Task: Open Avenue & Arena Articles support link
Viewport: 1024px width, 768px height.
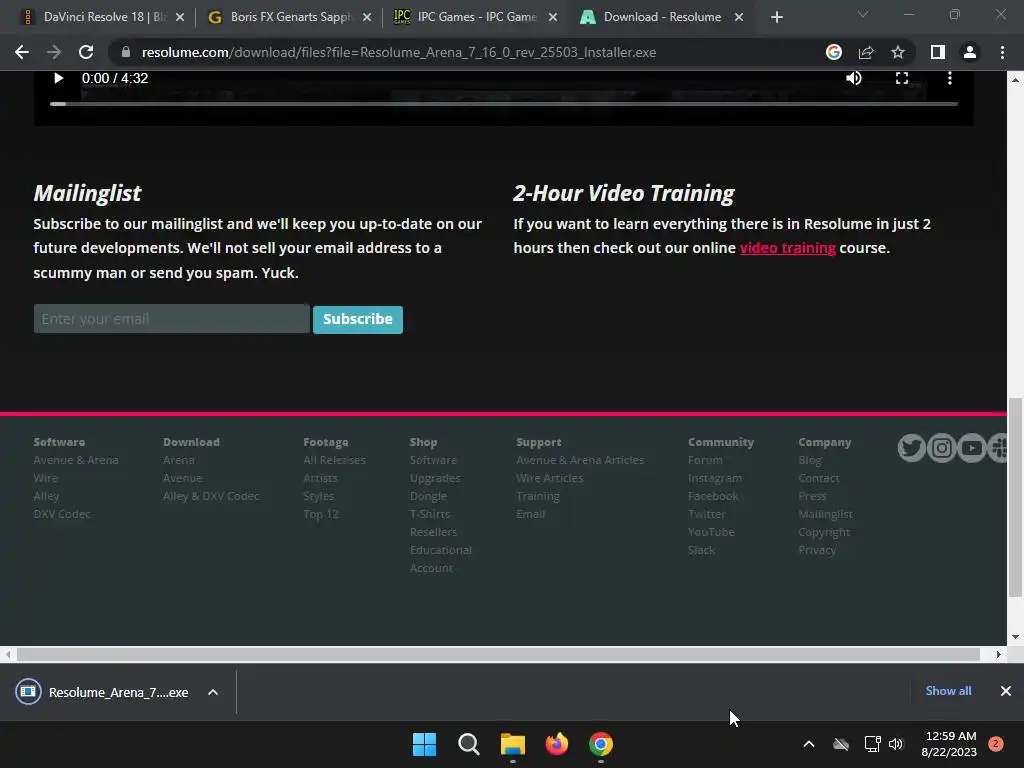Action: point(580,460)
